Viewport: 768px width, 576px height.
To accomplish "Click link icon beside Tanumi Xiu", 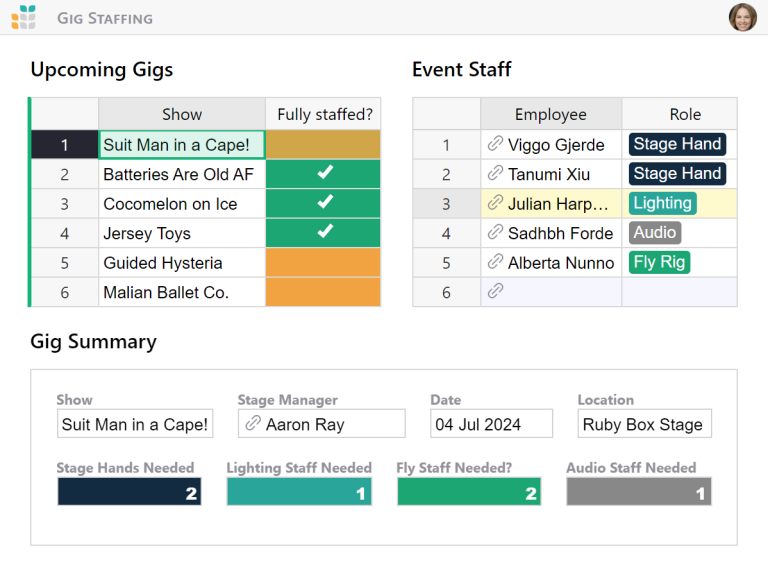I will tap(495, 174).
